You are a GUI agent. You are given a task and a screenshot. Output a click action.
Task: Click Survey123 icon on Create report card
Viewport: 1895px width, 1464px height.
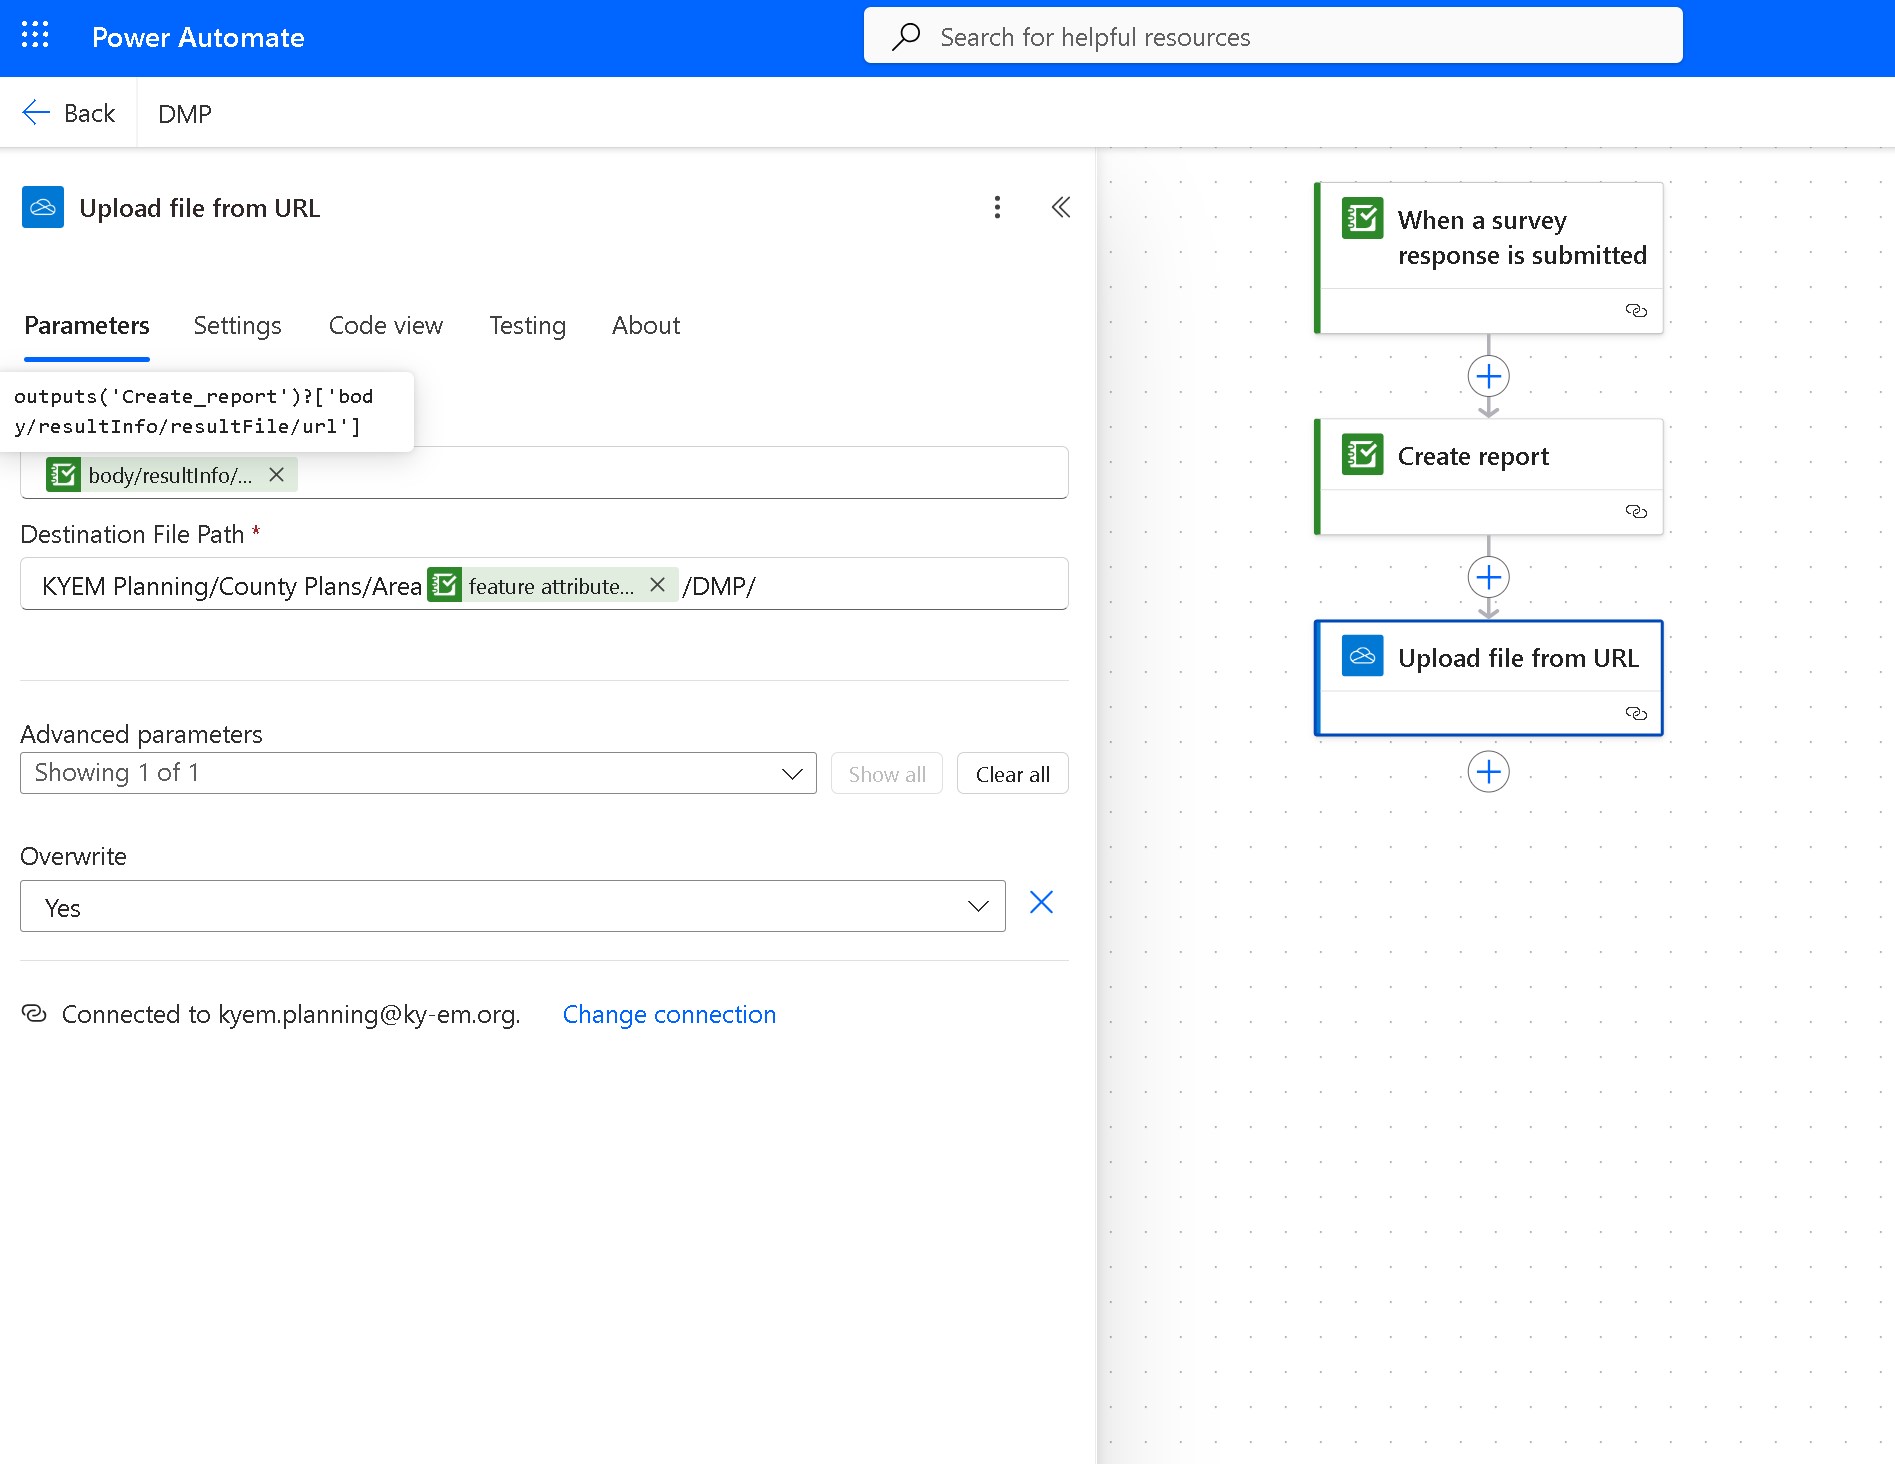click(x=1362, y=455)
